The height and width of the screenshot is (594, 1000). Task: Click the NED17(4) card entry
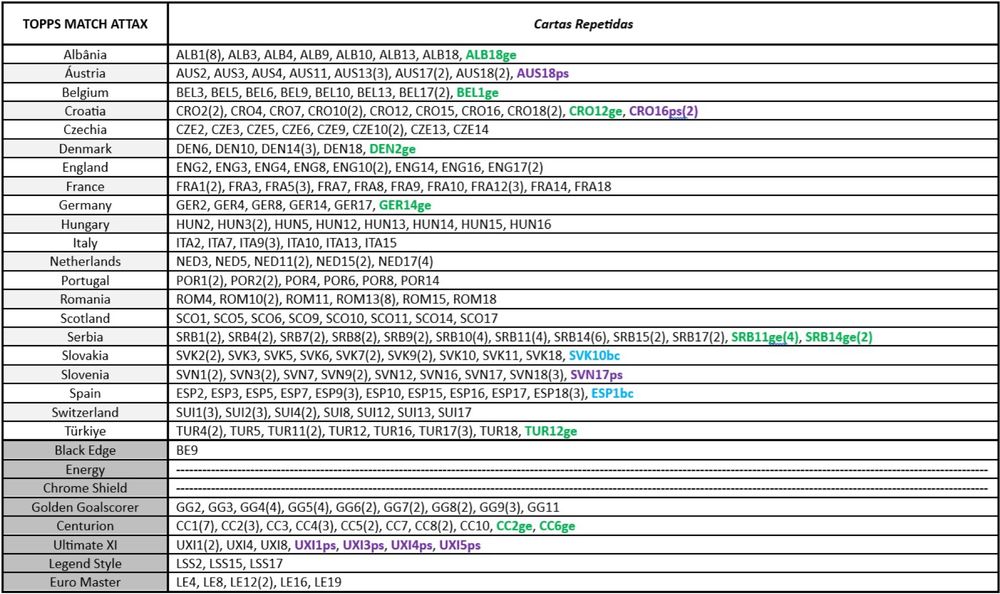pyautogui.click(x=406, y=262)
